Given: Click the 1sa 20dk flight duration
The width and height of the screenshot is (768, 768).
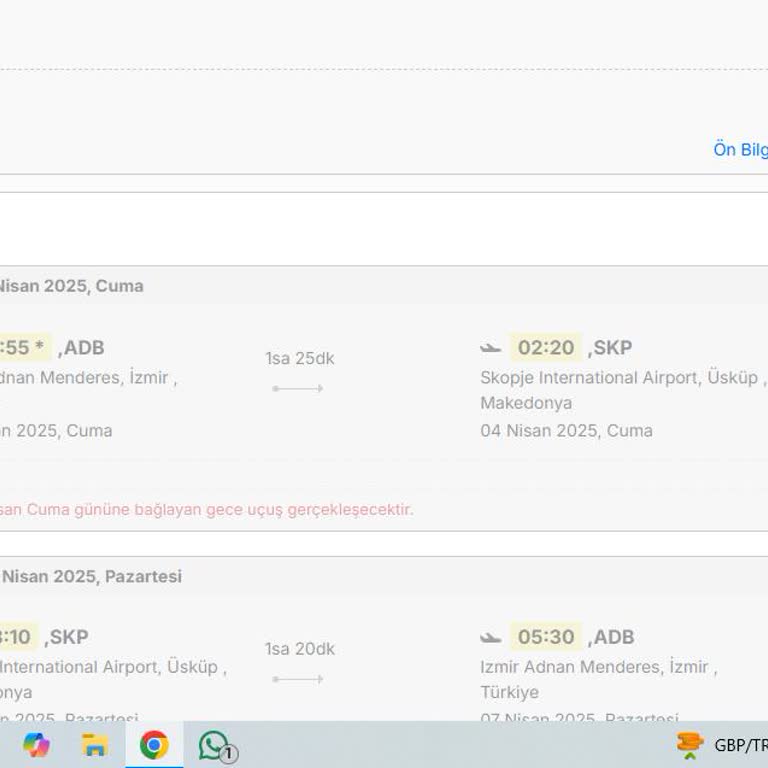Looking at the screenshot, I should pyautogui.click(x=300, y=649).
